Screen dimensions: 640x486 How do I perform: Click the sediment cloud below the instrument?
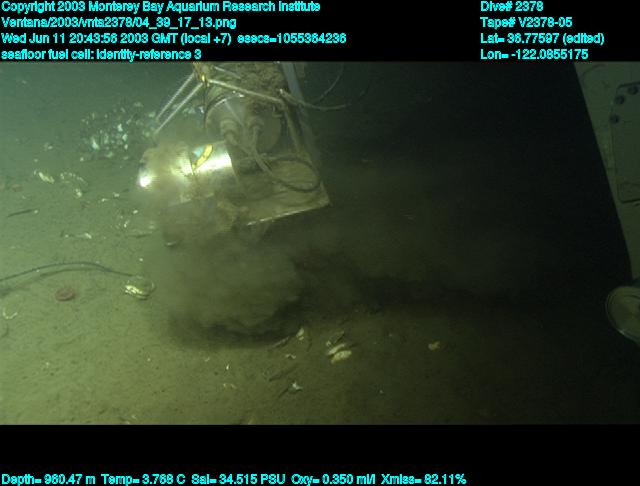point(235,286)
